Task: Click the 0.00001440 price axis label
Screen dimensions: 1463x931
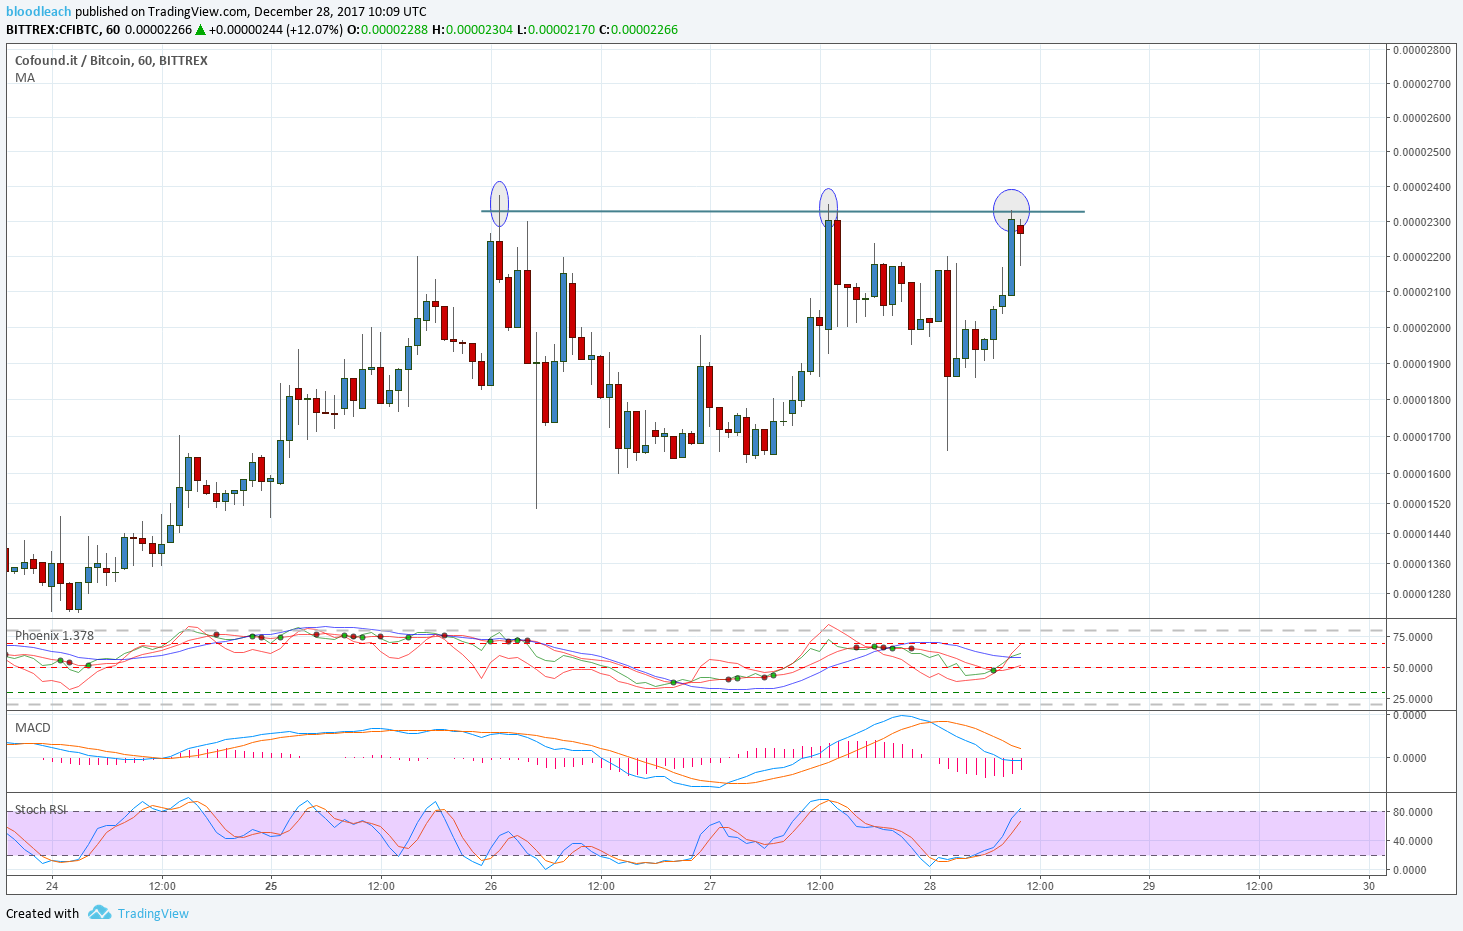Action: (1422, 534)
